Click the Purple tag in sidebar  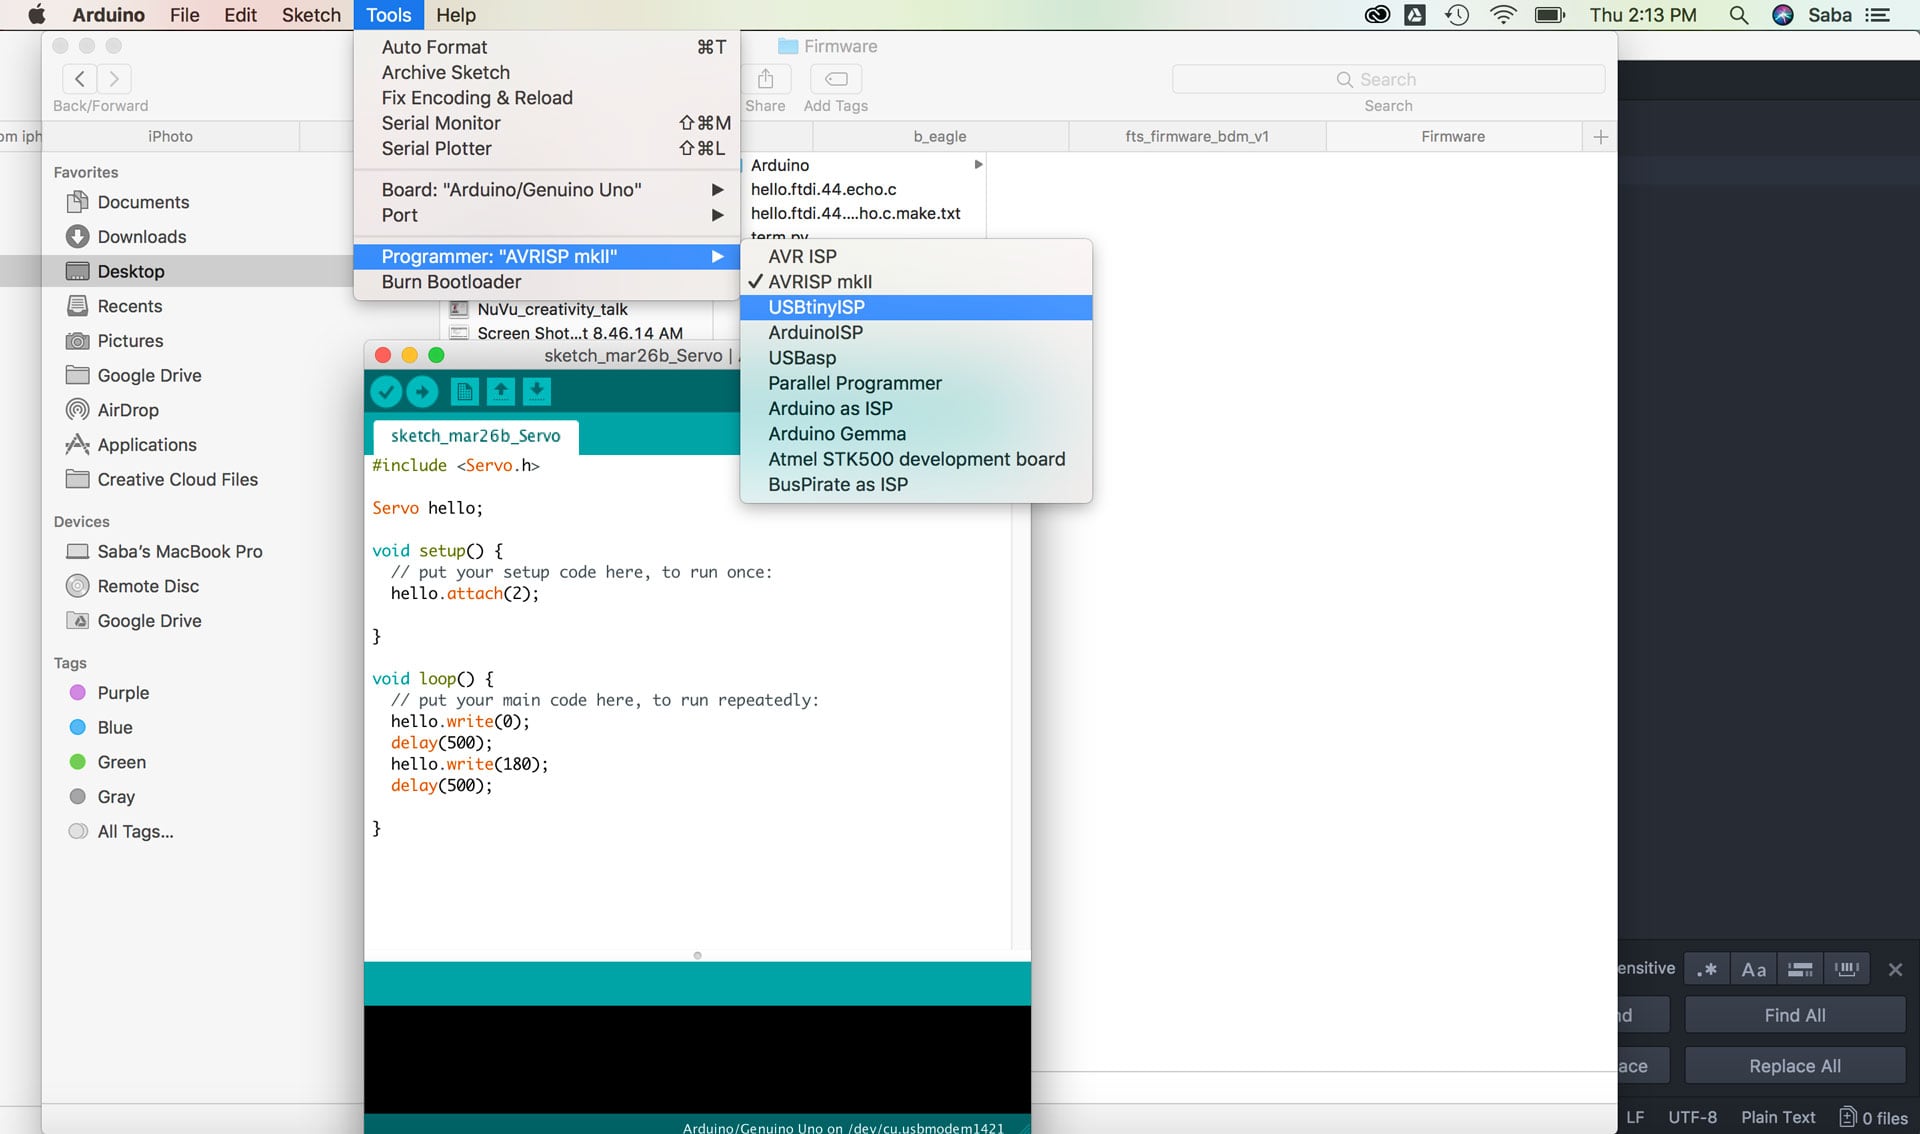(123, 693)
